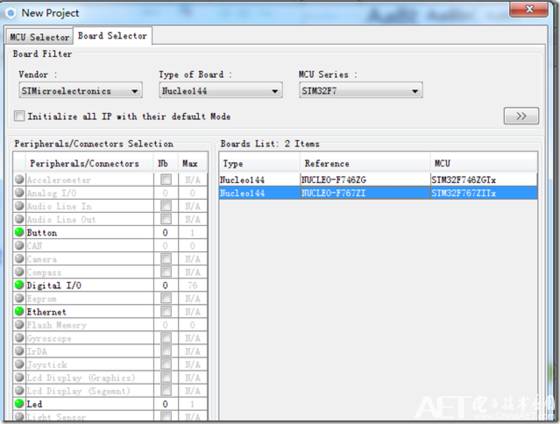This screenshot has width=560, height=424.
Task: Open the Vendor dropdown
Action: (80, 91)
